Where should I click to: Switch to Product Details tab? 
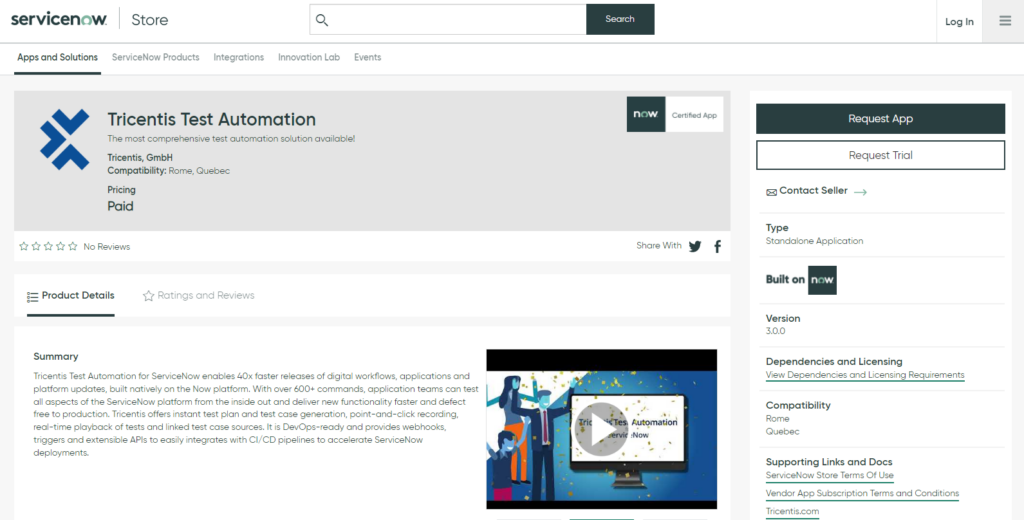[71, 296]
